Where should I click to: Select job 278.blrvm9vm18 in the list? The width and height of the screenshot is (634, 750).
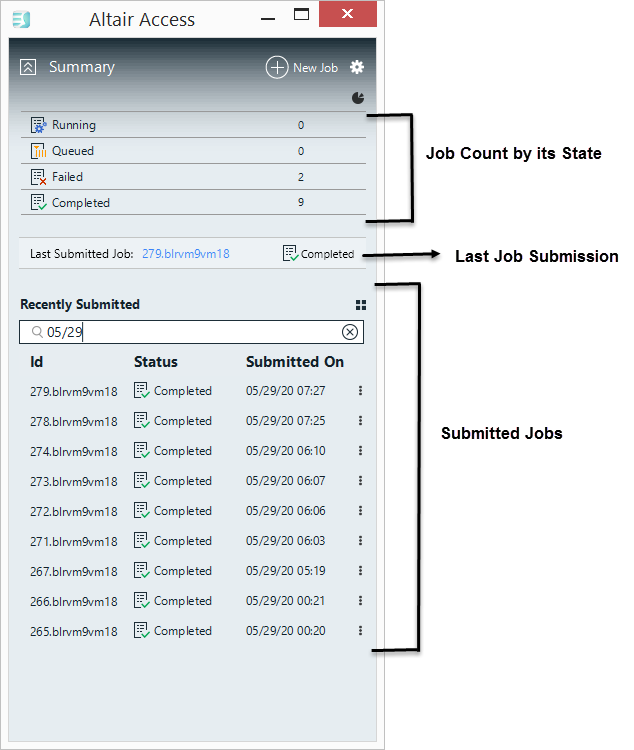click(x=74, y=421)
